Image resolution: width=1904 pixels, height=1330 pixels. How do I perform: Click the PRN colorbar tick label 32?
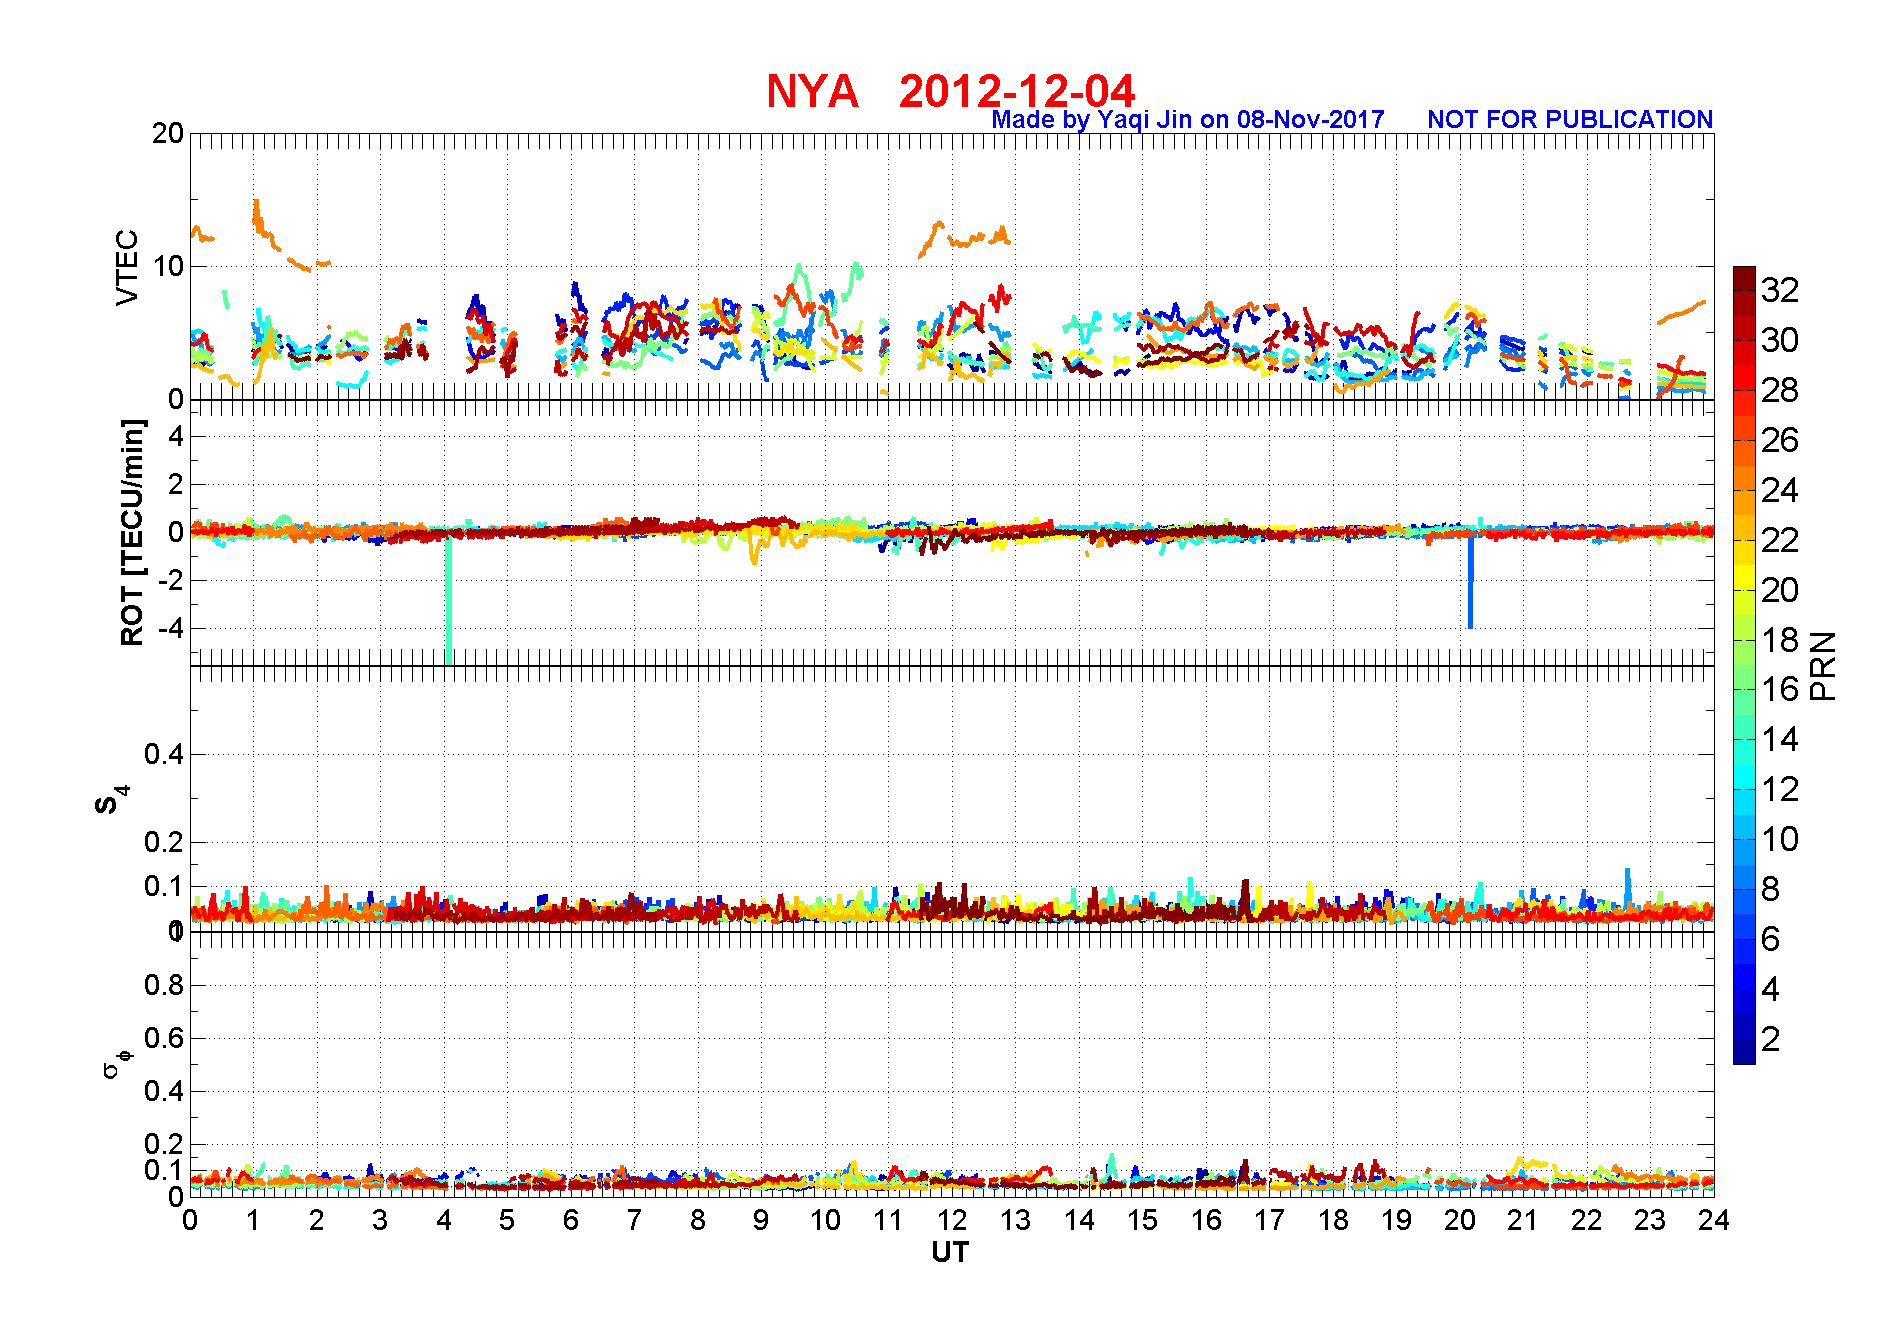pos(1780,290)
